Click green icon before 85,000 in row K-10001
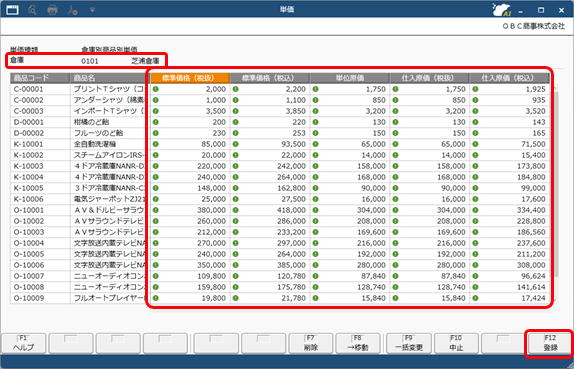The image size is (574, 369). [x=156, y=144]
